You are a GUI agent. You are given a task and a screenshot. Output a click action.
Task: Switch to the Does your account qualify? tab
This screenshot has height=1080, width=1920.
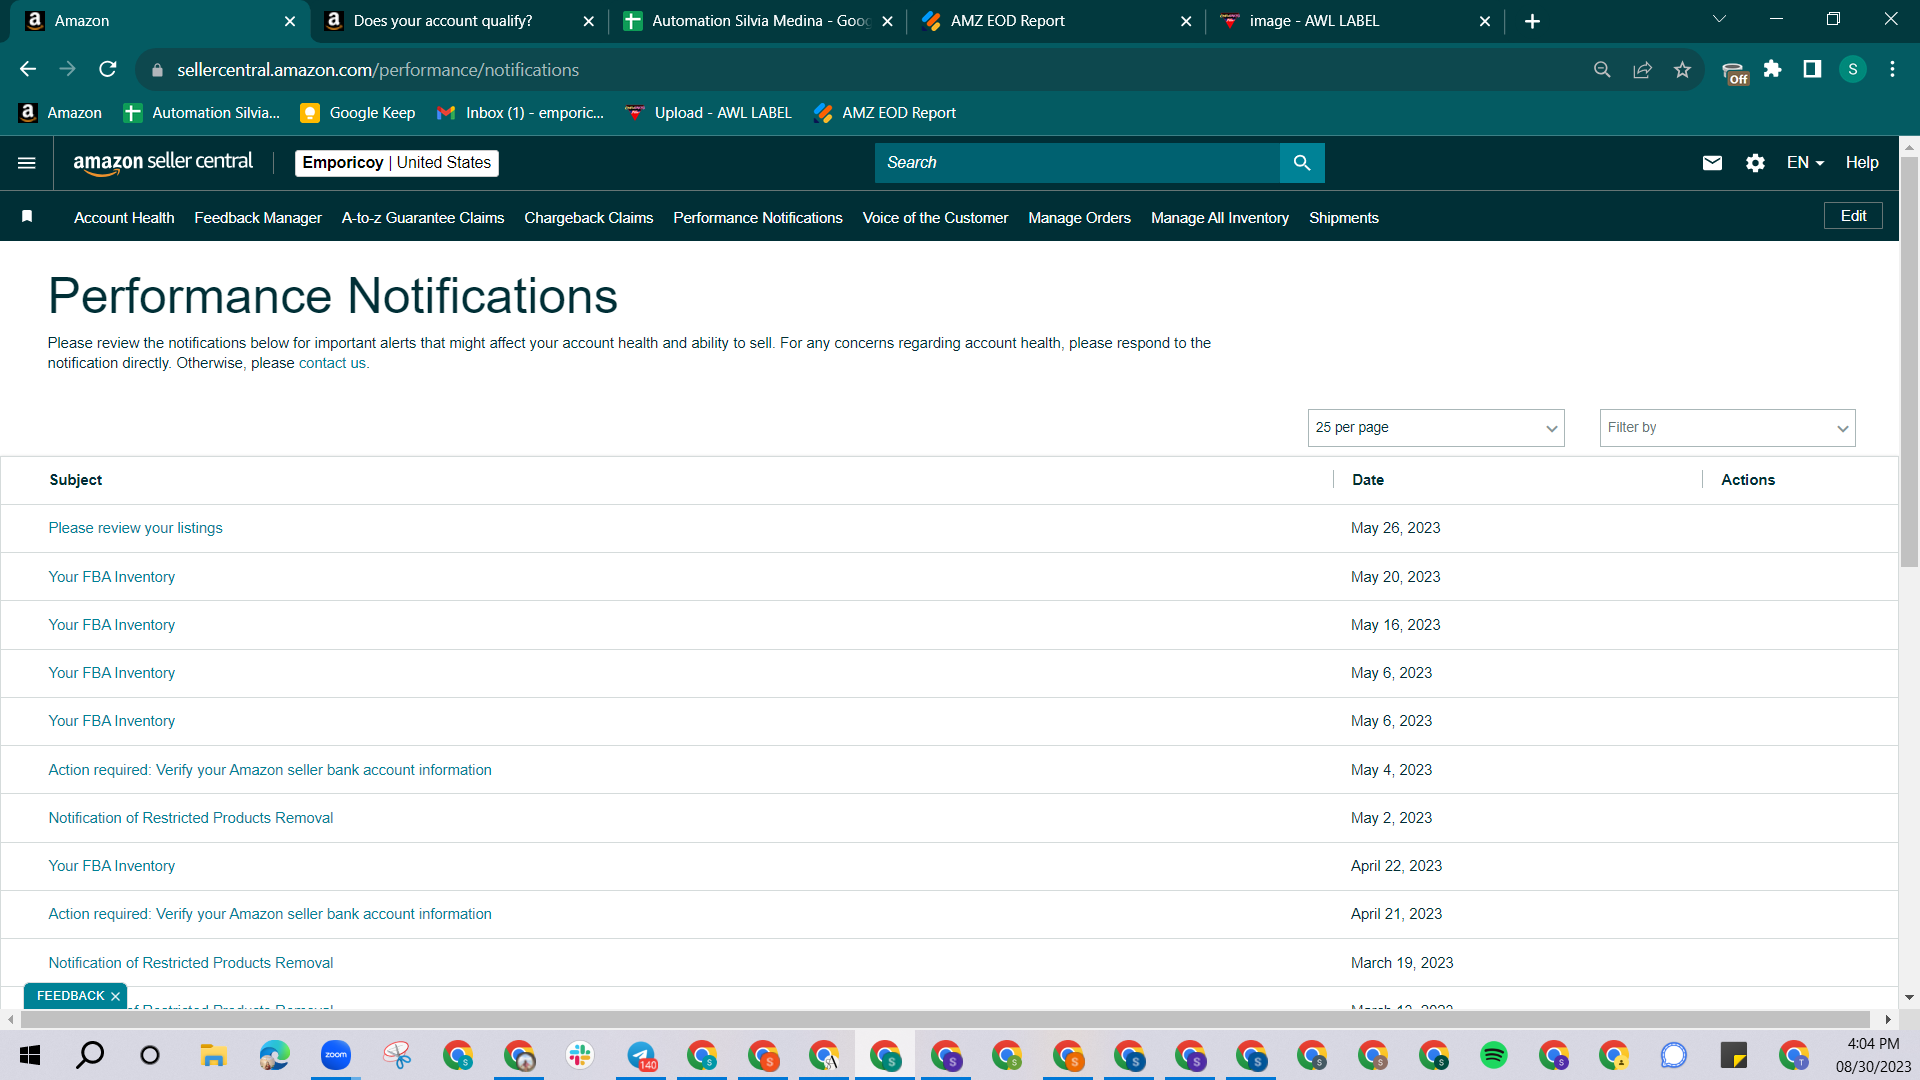459,21
